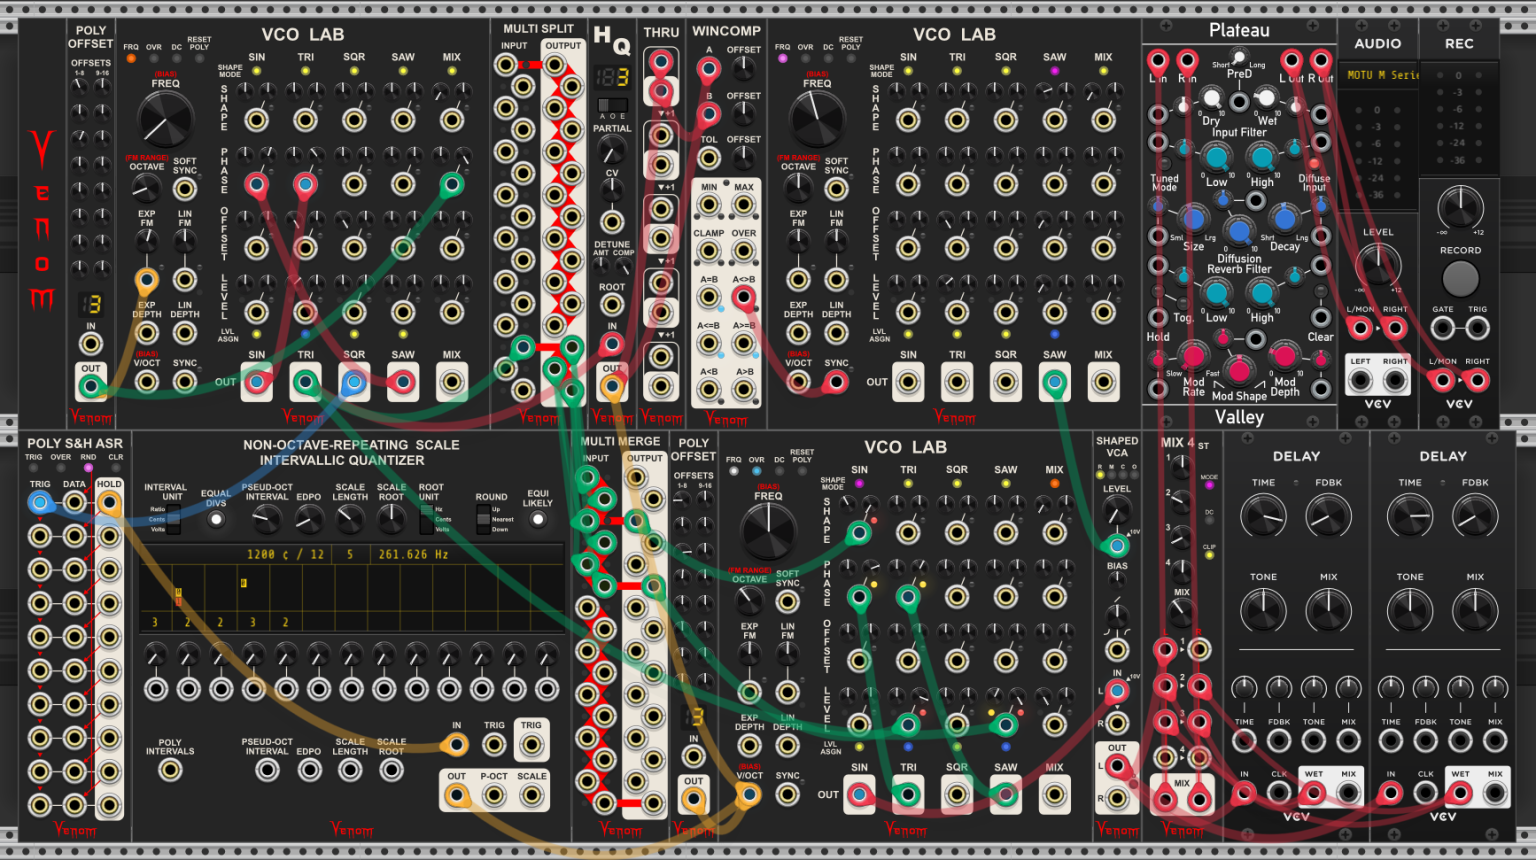This screenshot has width=1536, height=860.
Task: Click the REC module GATE input jack
Action: pyautogui.click(x=1442, y=328)
